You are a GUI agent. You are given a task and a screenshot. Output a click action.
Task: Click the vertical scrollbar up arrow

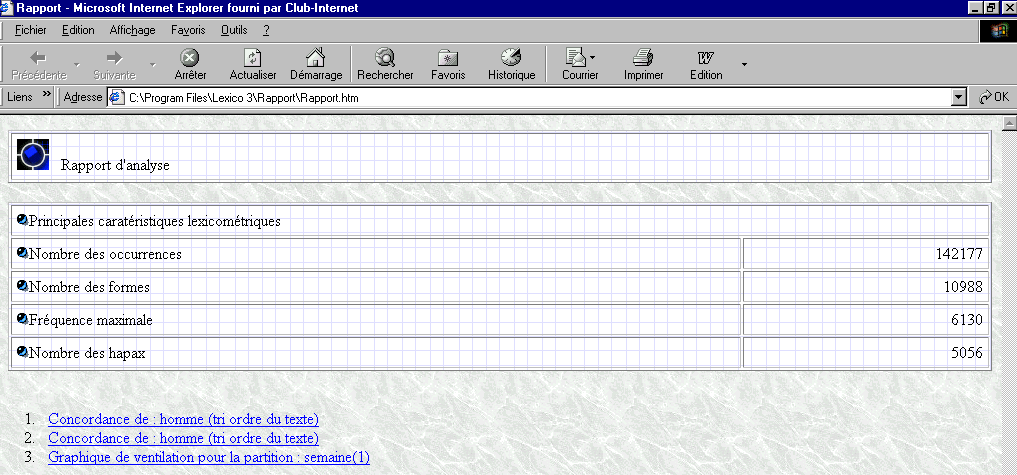[x=1008, y=124]
